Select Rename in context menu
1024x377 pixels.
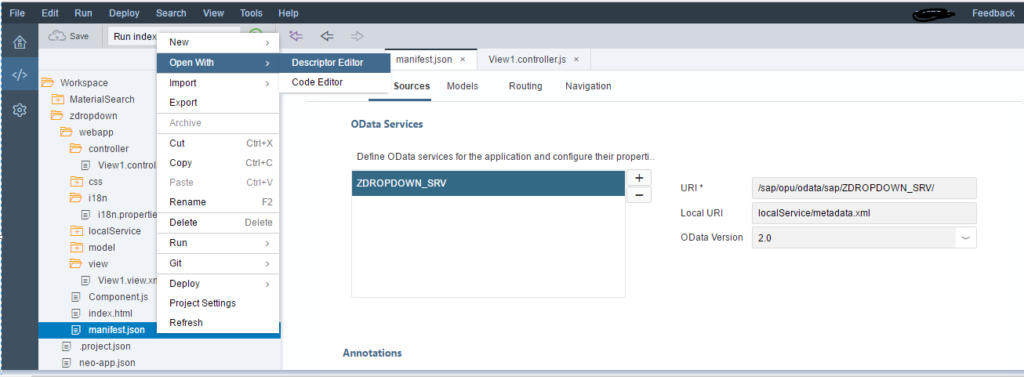[x=218, y=202]
